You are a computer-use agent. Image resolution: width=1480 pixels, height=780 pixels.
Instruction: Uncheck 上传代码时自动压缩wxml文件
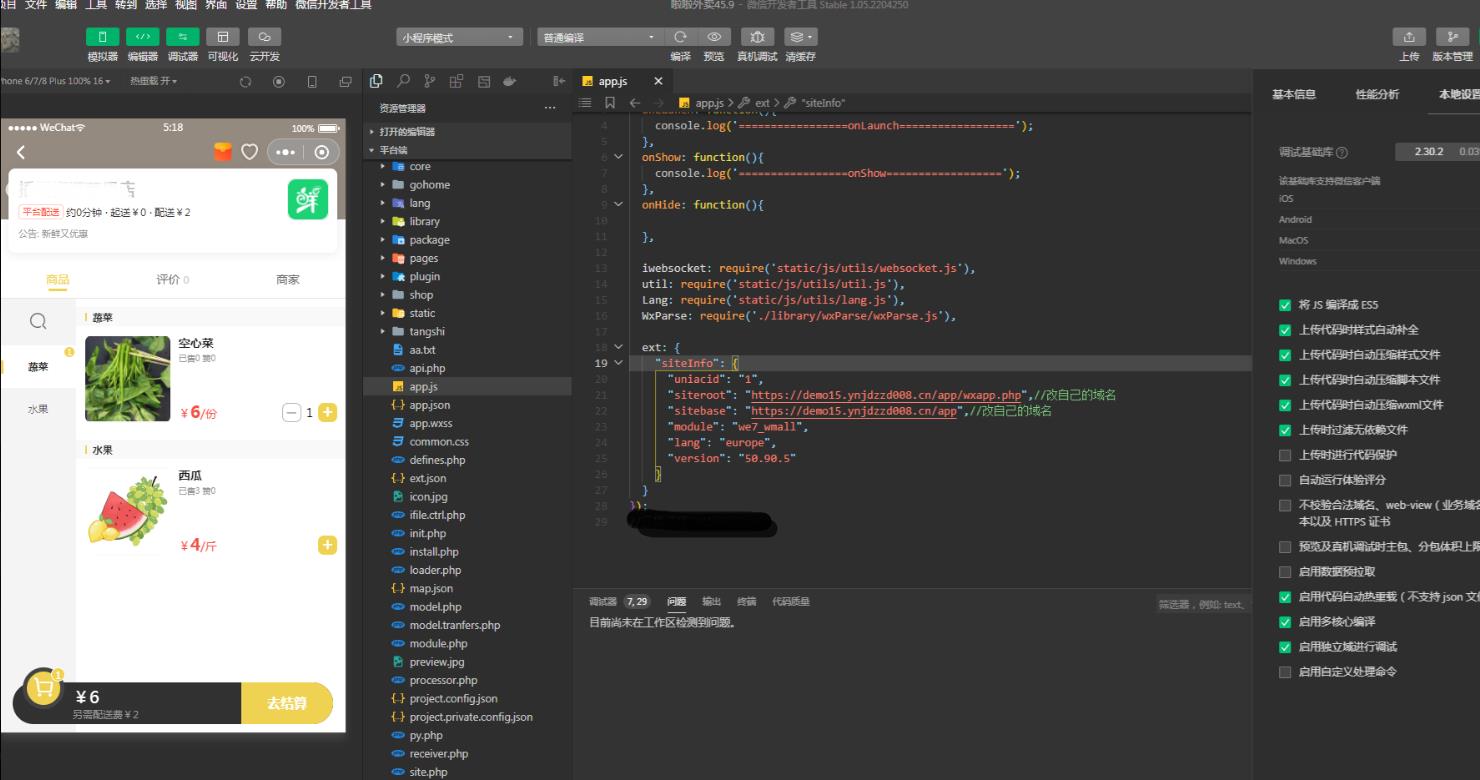1285,405
